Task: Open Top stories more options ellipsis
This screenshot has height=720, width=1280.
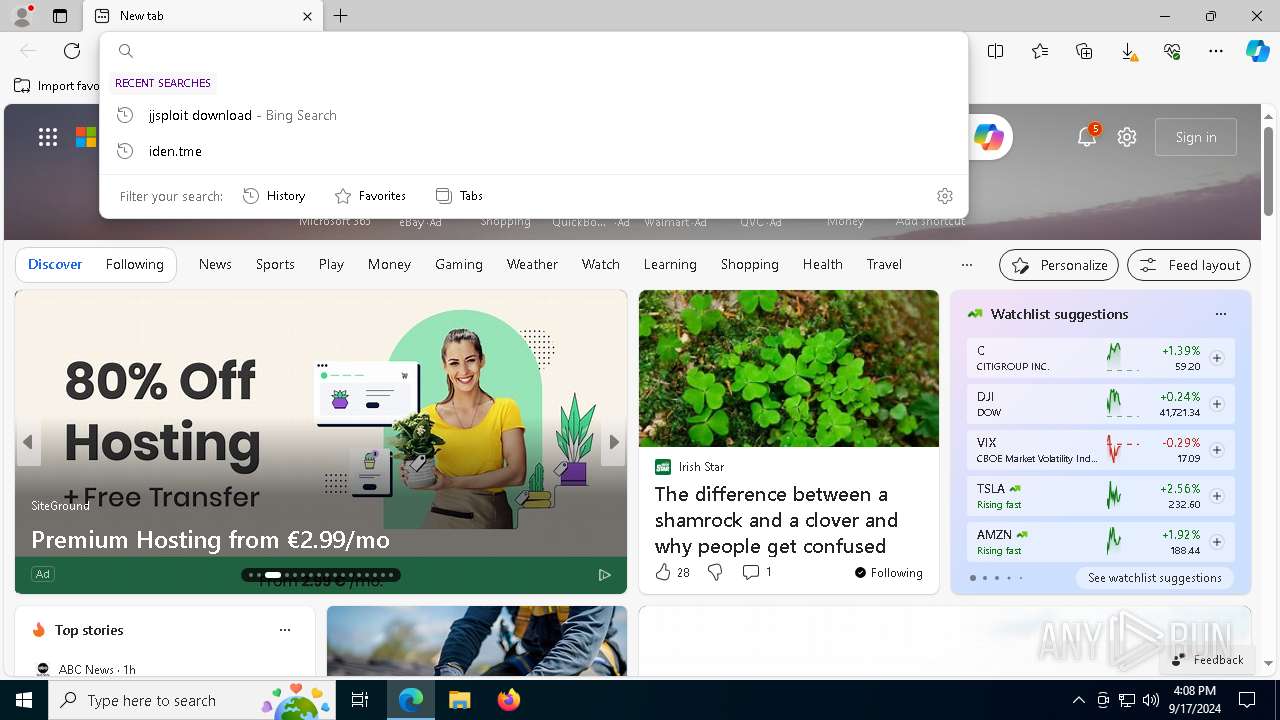Action: pos(285,630)
